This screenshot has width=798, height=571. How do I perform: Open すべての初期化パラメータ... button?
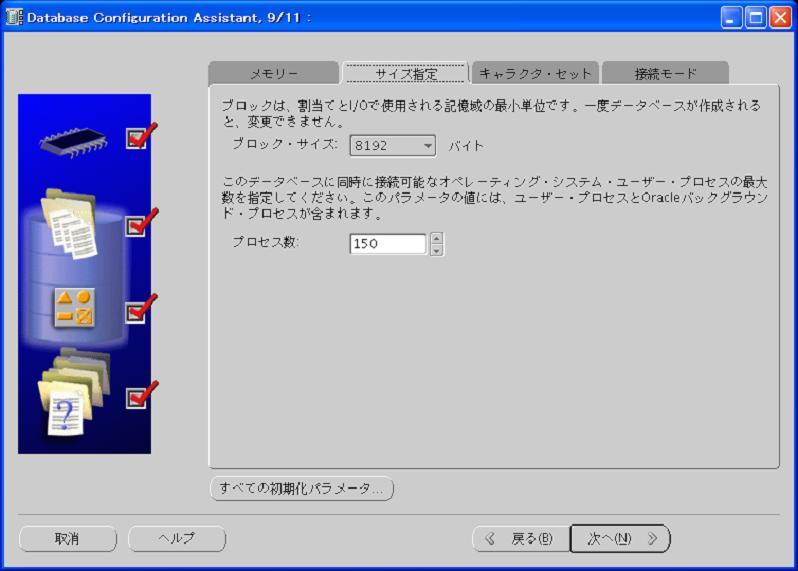pos(302,488)
